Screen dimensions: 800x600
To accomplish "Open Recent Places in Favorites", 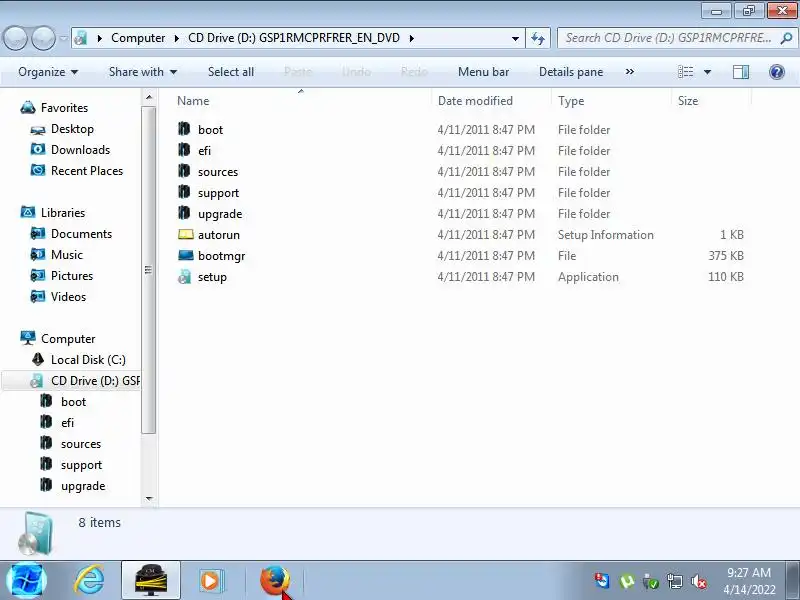I will coord(87,170).
